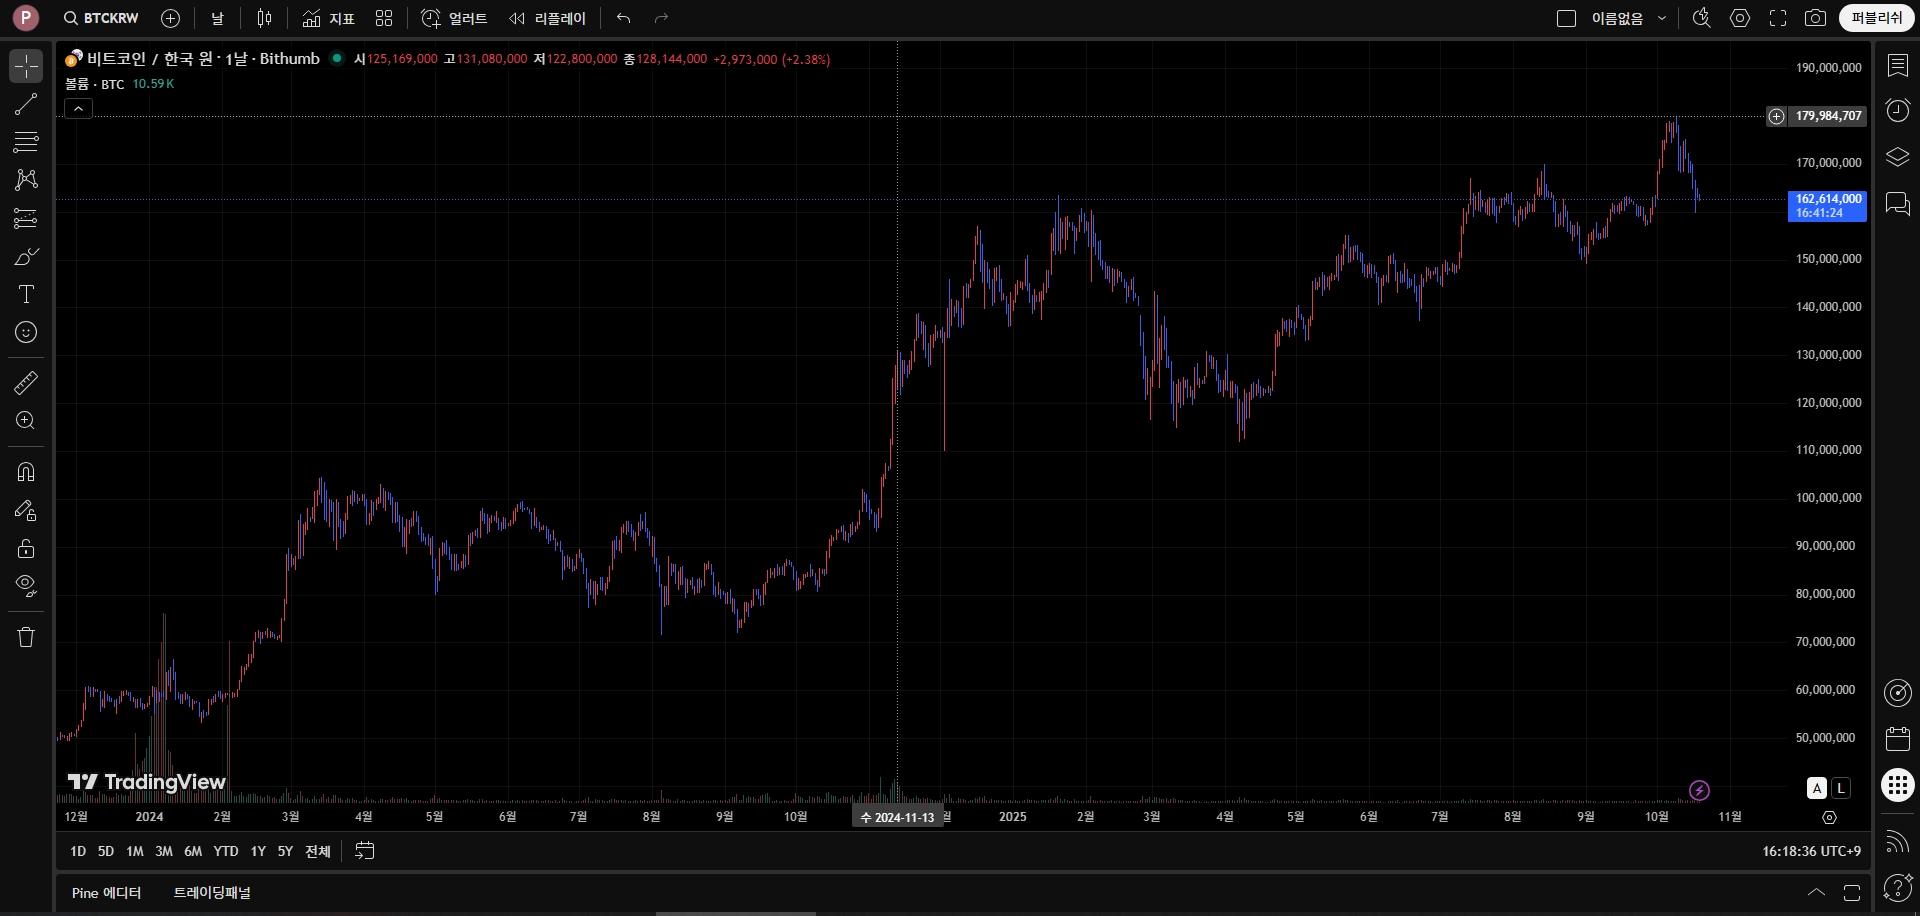Open the bar style dropdown
Screen dimensions: 1920x916
pyautogui.click(x=264, y=18)
